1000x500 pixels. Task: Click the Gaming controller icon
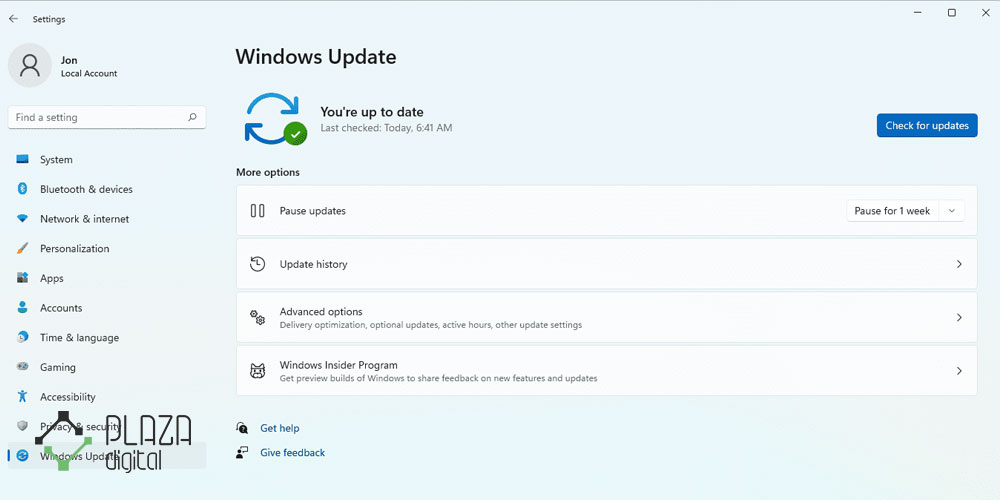[x=22, y=367]
